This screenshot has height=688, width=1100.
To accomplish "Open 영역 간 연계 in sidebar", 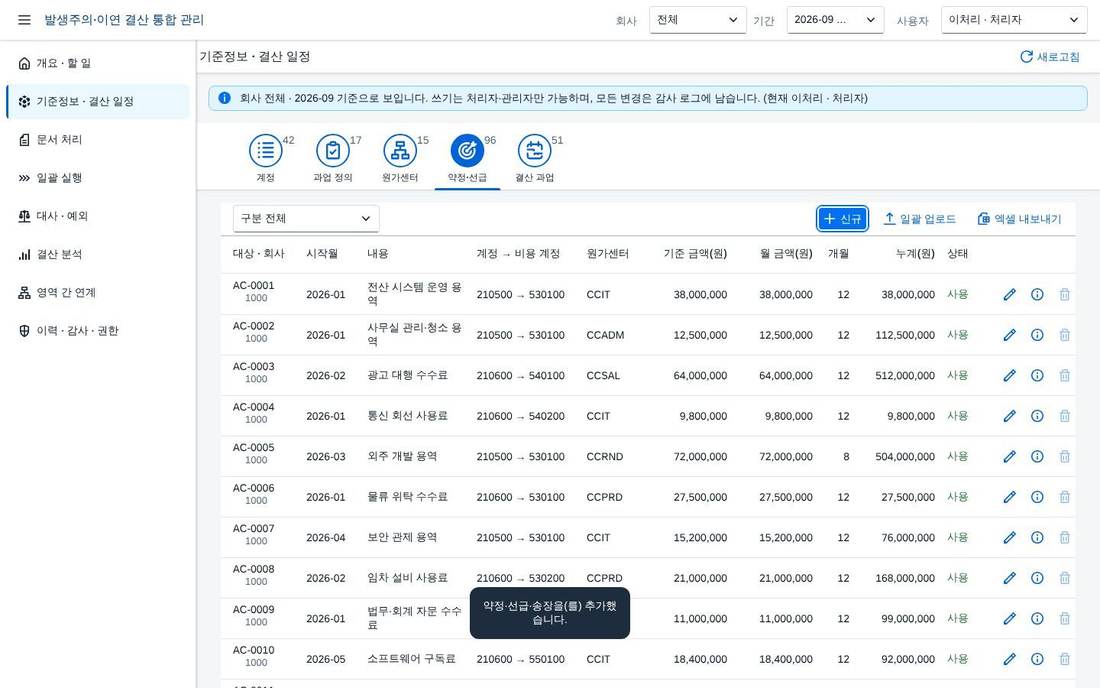I will click(x=98, y=292).
